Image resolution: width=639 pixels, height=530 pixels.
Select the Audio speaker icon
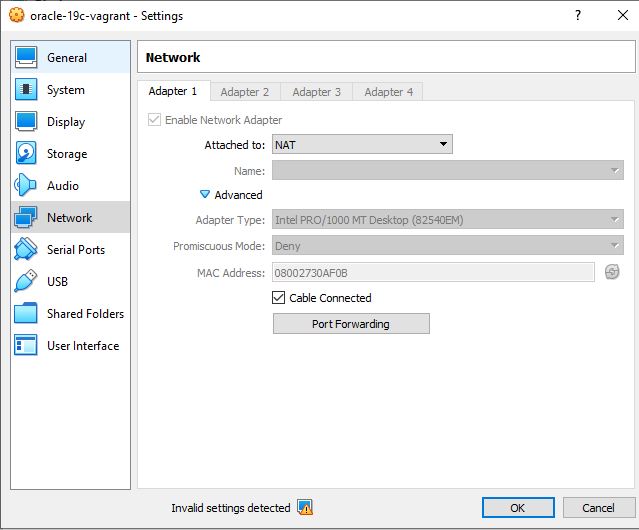tap(27, 186)
